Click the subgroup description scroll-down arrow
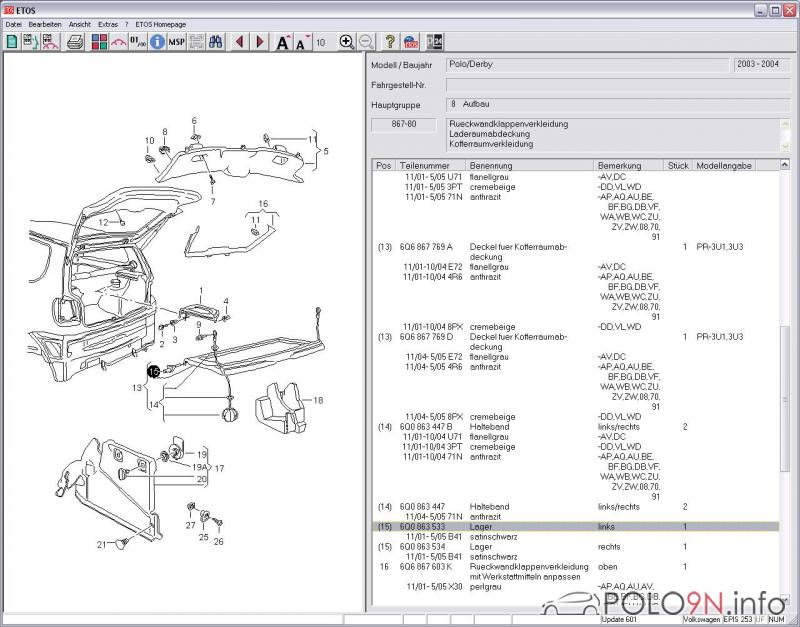Screen dimensions: 800x627 pos(785,146)
